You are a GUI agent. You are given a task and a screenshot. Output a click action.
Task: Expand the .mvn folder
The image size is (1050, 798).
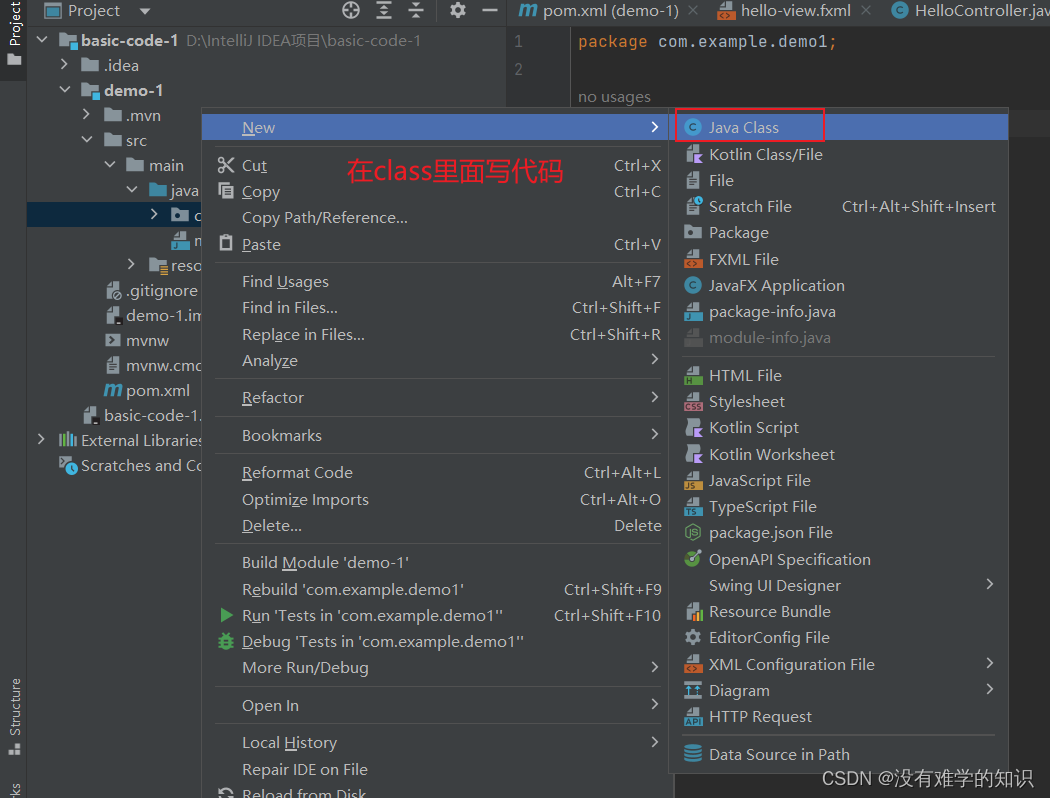pos(86,114)
